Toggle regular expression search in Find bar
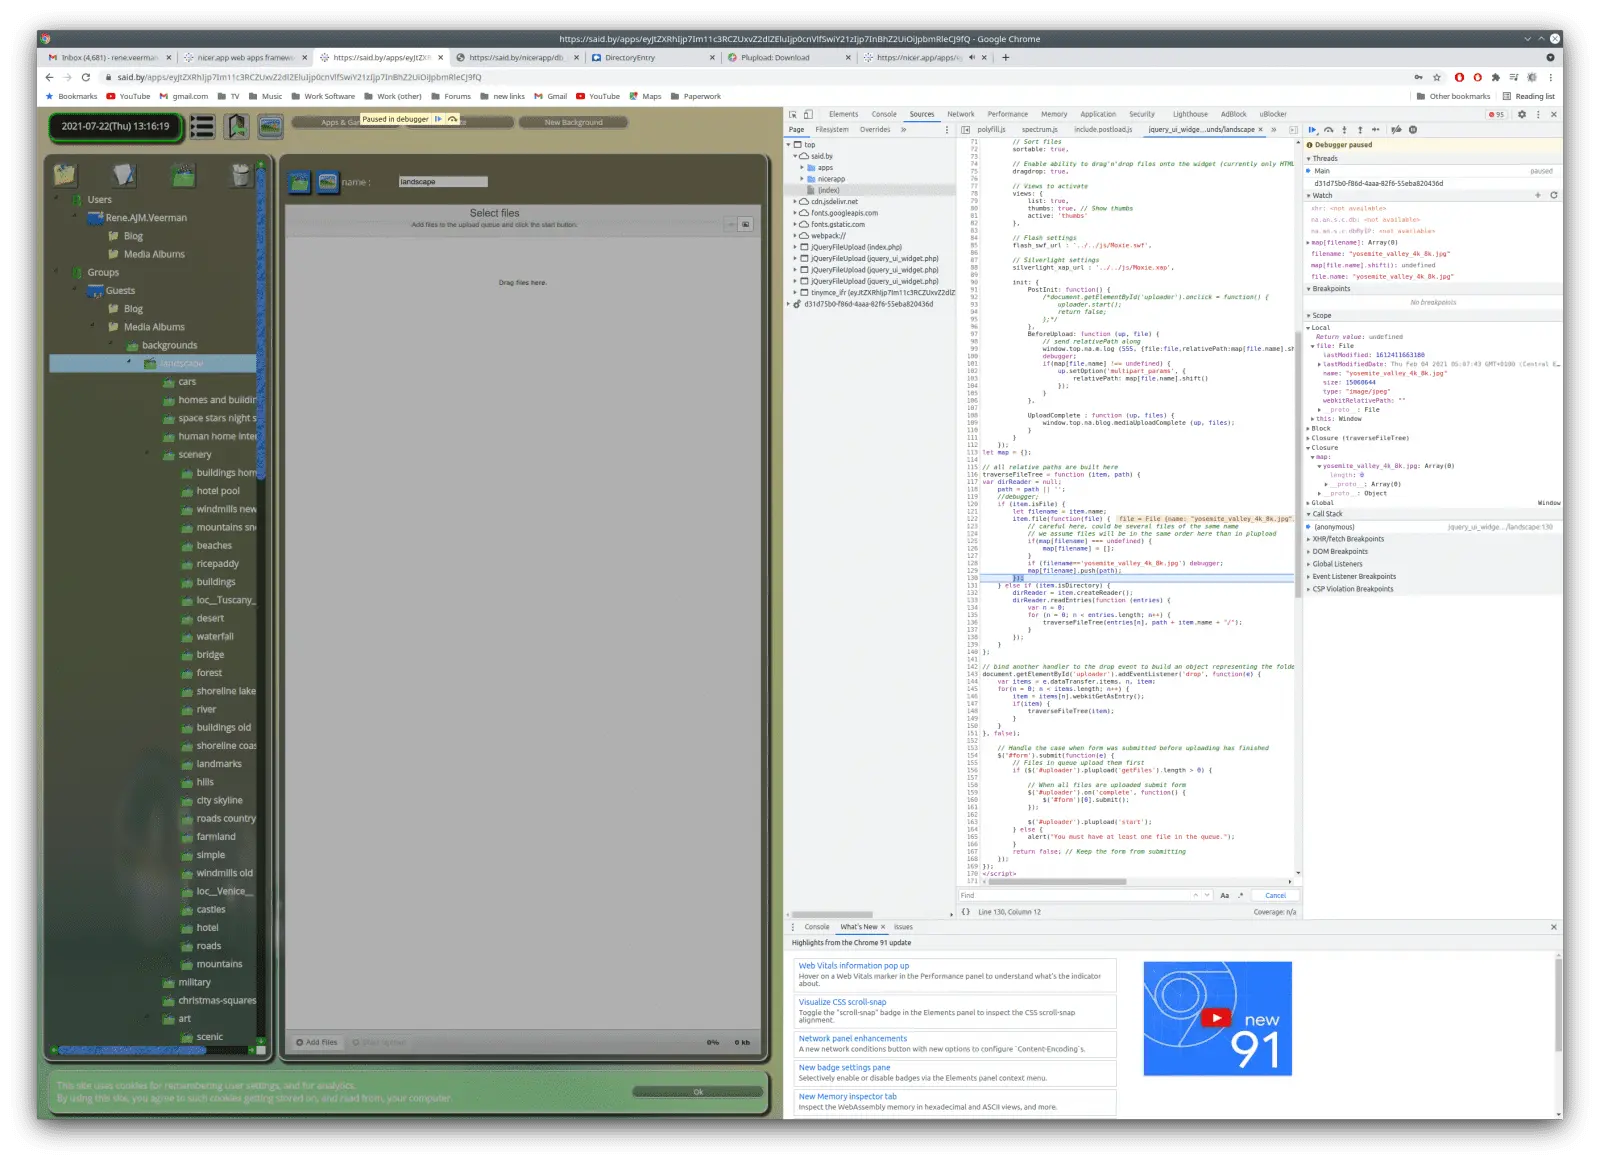Image resolution: width=1600 pixels, height=1163 pixels. pyautogui.click(x=1241, y=896)
